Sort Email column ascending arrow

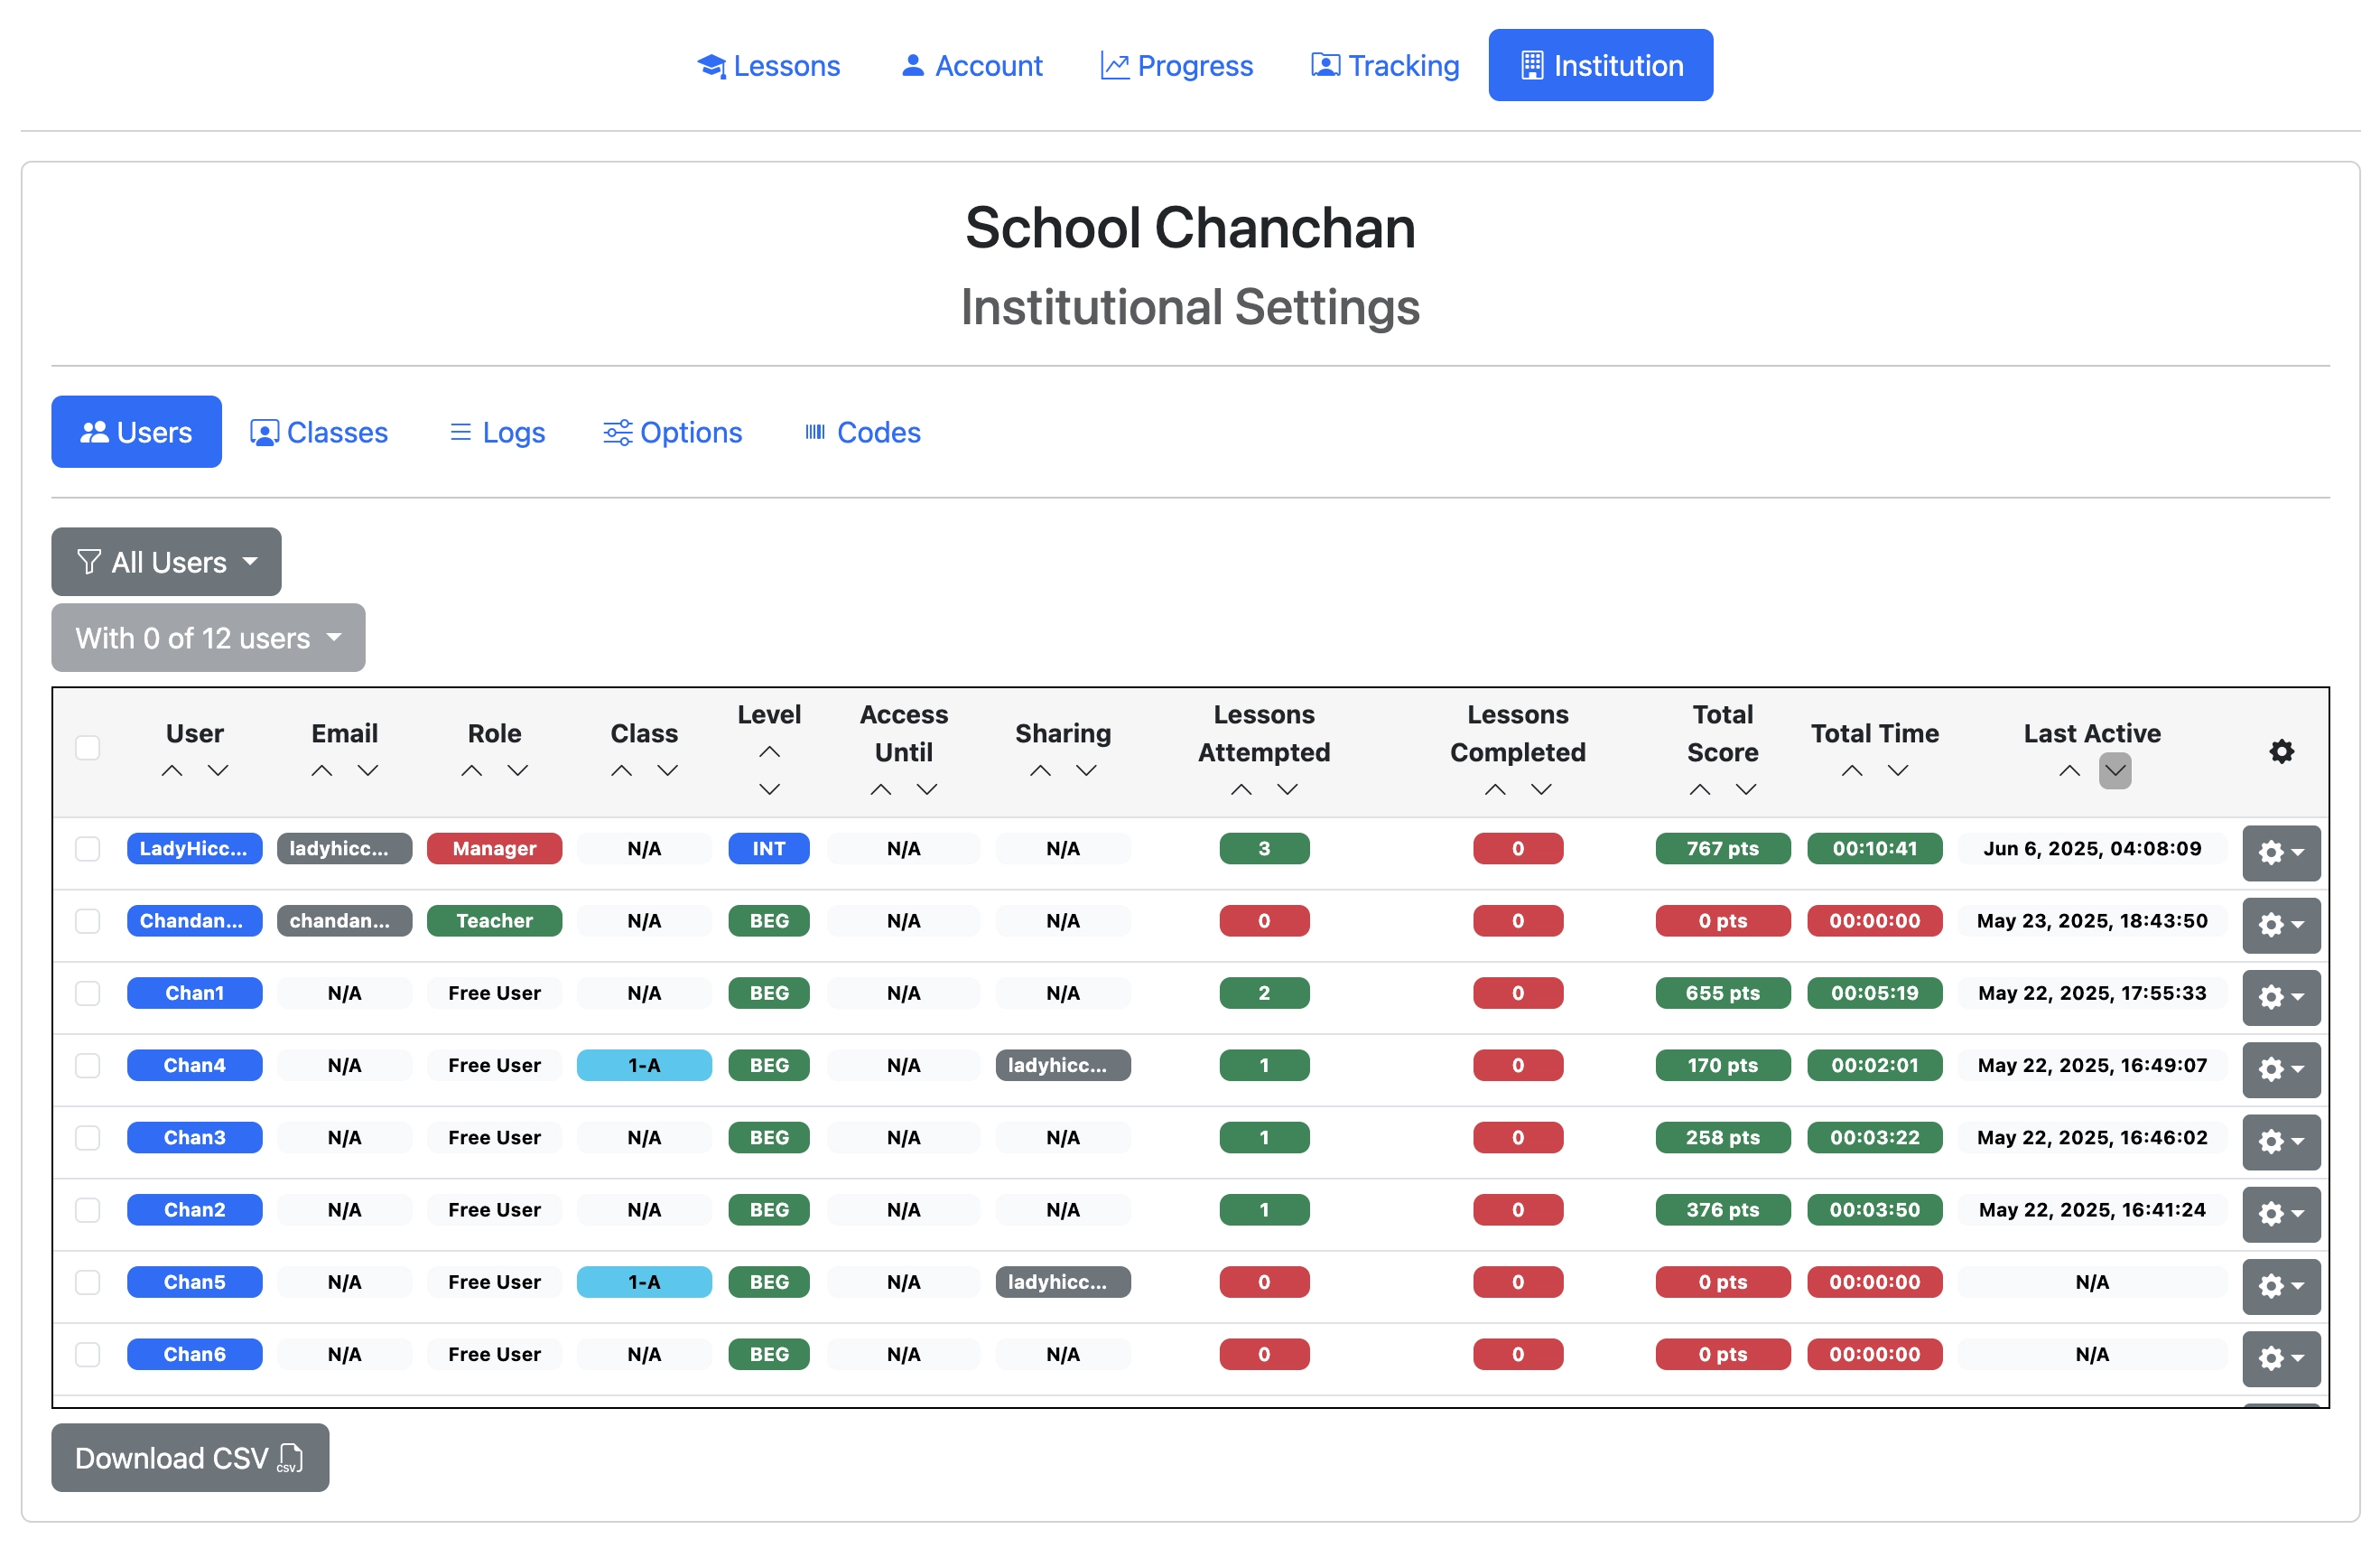tap(322, 771)
